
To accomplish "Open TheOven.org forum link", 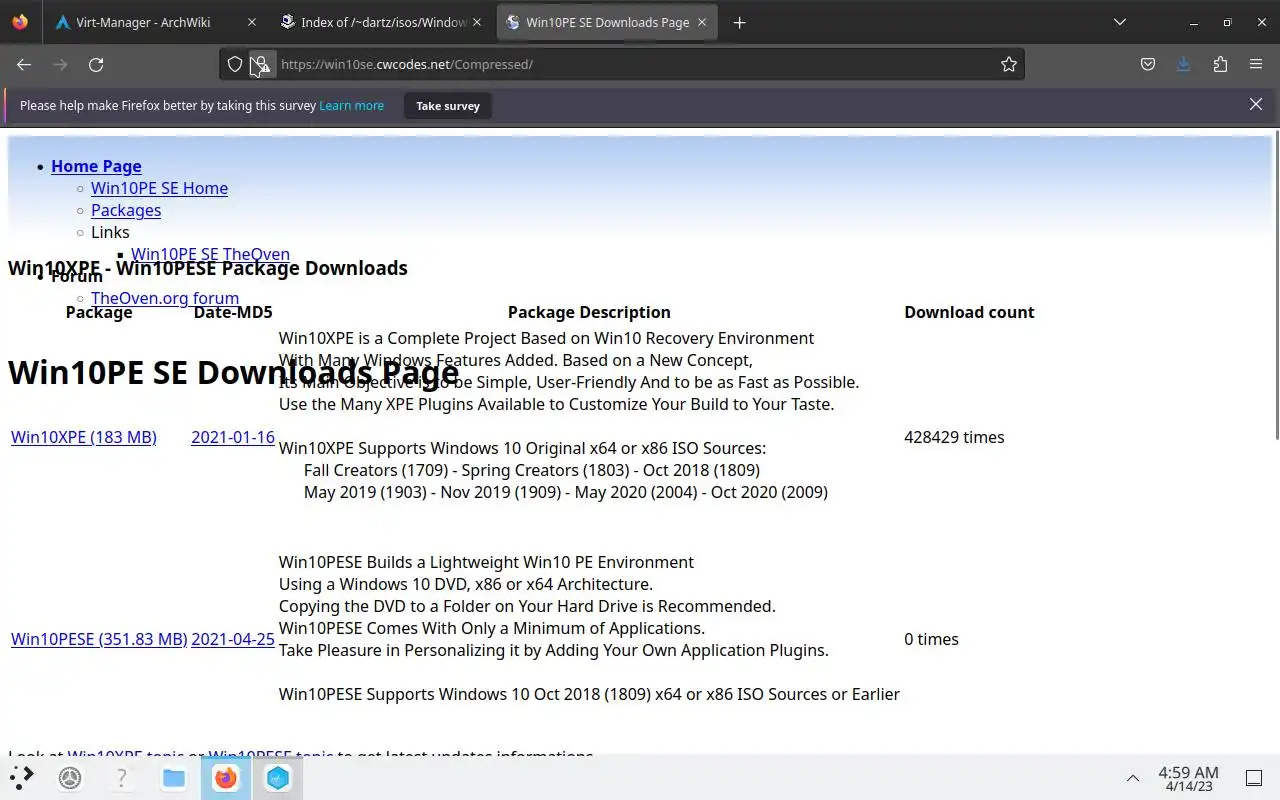I will 165,298.
